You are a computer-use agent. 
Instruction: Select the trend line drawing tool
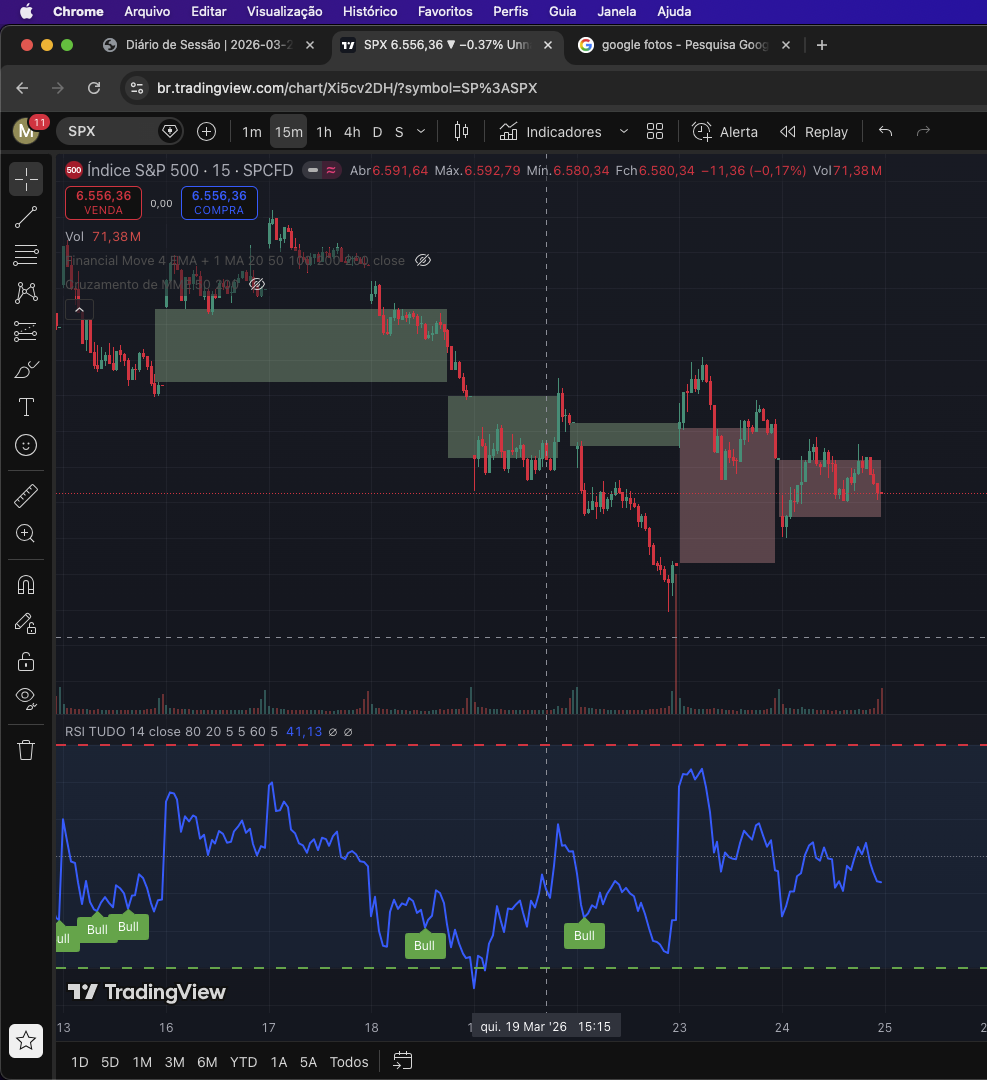tap(26, 217)
